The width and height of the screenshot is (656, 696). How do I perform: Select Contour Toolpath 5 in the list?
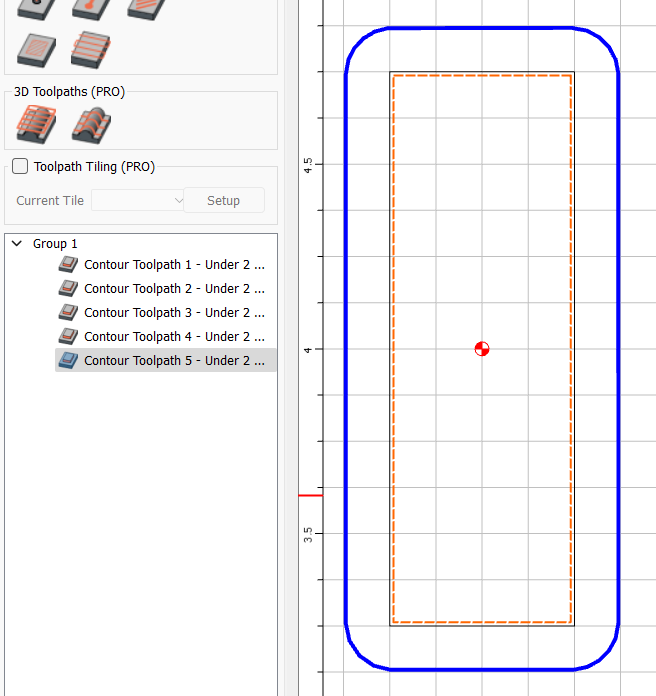click(166, 360)
